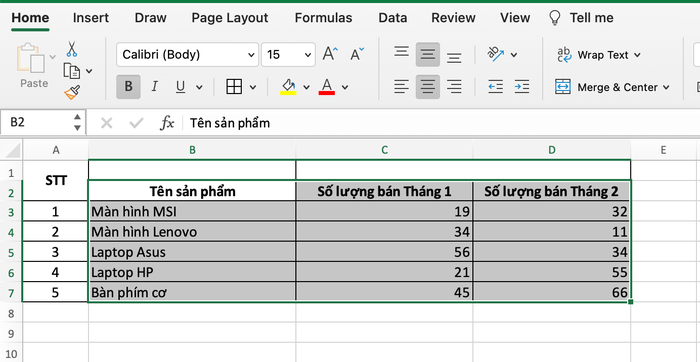Click the Cut scissors icon
700x362 pixels.
pos(71,49)
